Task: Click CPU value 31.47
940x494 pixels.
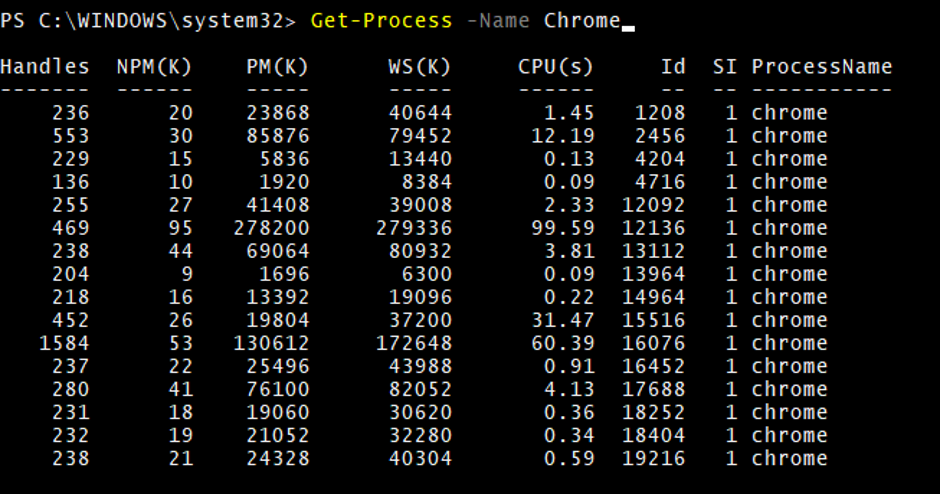Action: [562, 321]
